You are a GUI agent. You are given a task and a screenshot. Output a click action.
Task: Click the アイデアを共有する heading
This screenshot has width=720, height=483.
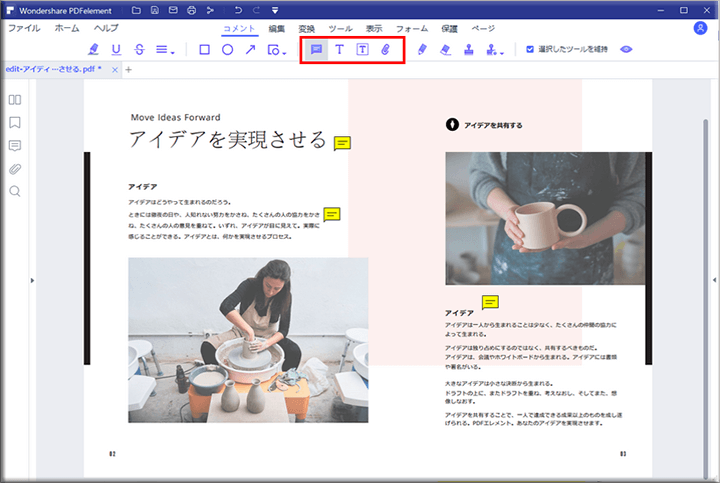tap(493, 125)
